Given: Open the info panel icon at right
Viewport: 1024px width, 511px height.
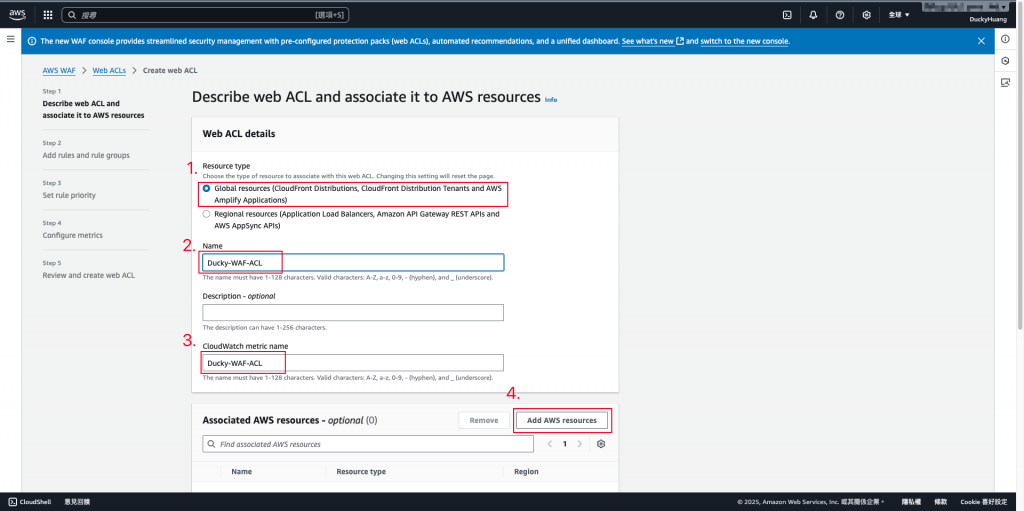Looking at the screenshot, I should click(1005, 40).
